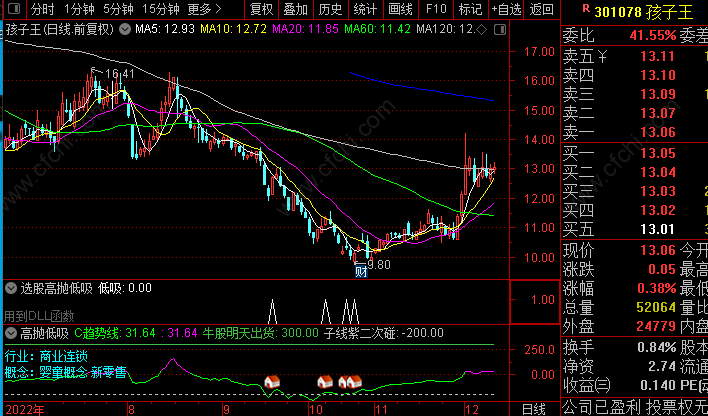Click the 外盘 24779 value
Image resolution: width=708 pixels, height=416 pixels.
[656, 326]
